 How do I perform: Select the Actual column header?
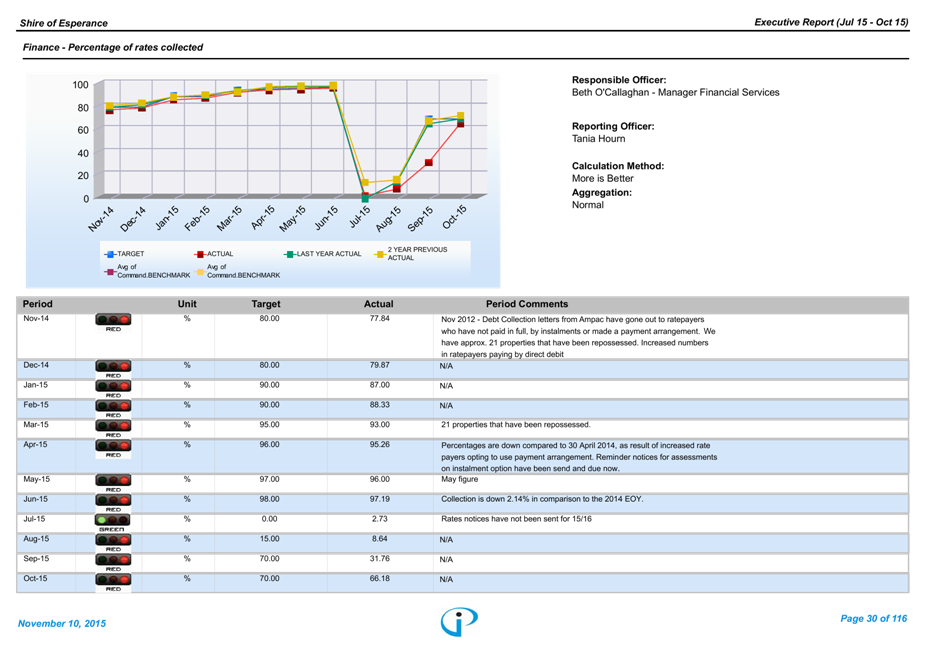click(378, 304)
